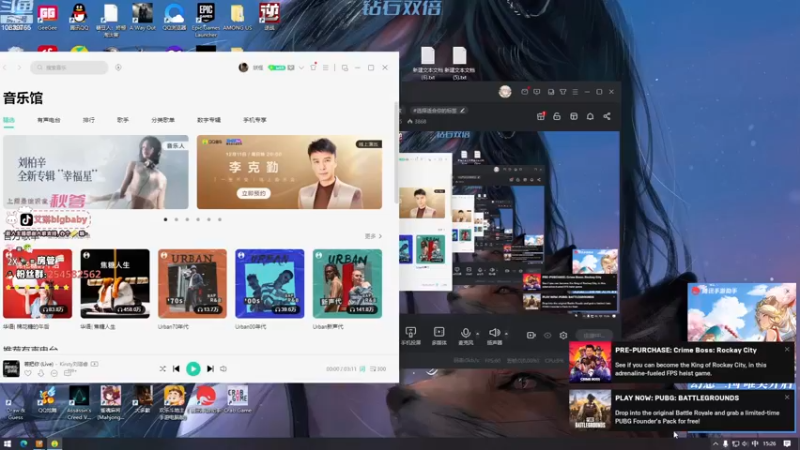Screen dimensions: 800x450
Task: Download the current song from player bar
Action: pyautogui.click(x=41, y=373)
